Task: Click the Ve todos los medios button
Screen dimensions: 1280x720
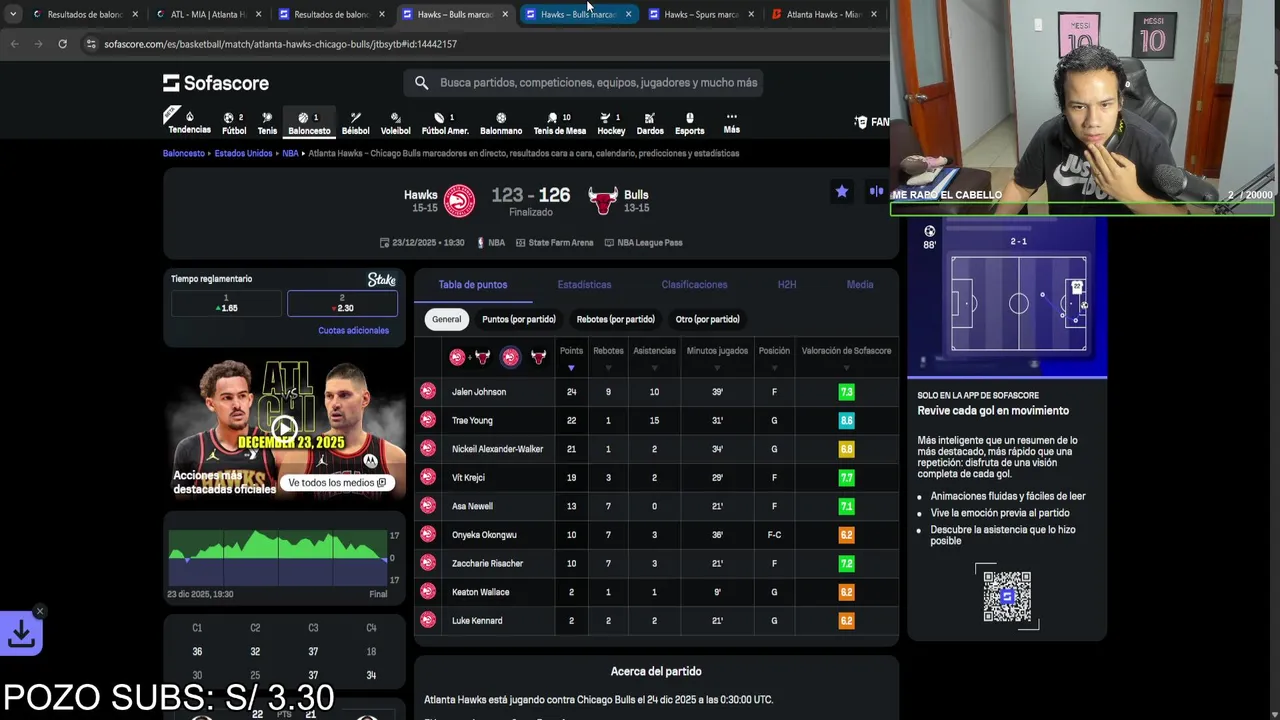Action: pyautogui.click(x=337, y=483)
